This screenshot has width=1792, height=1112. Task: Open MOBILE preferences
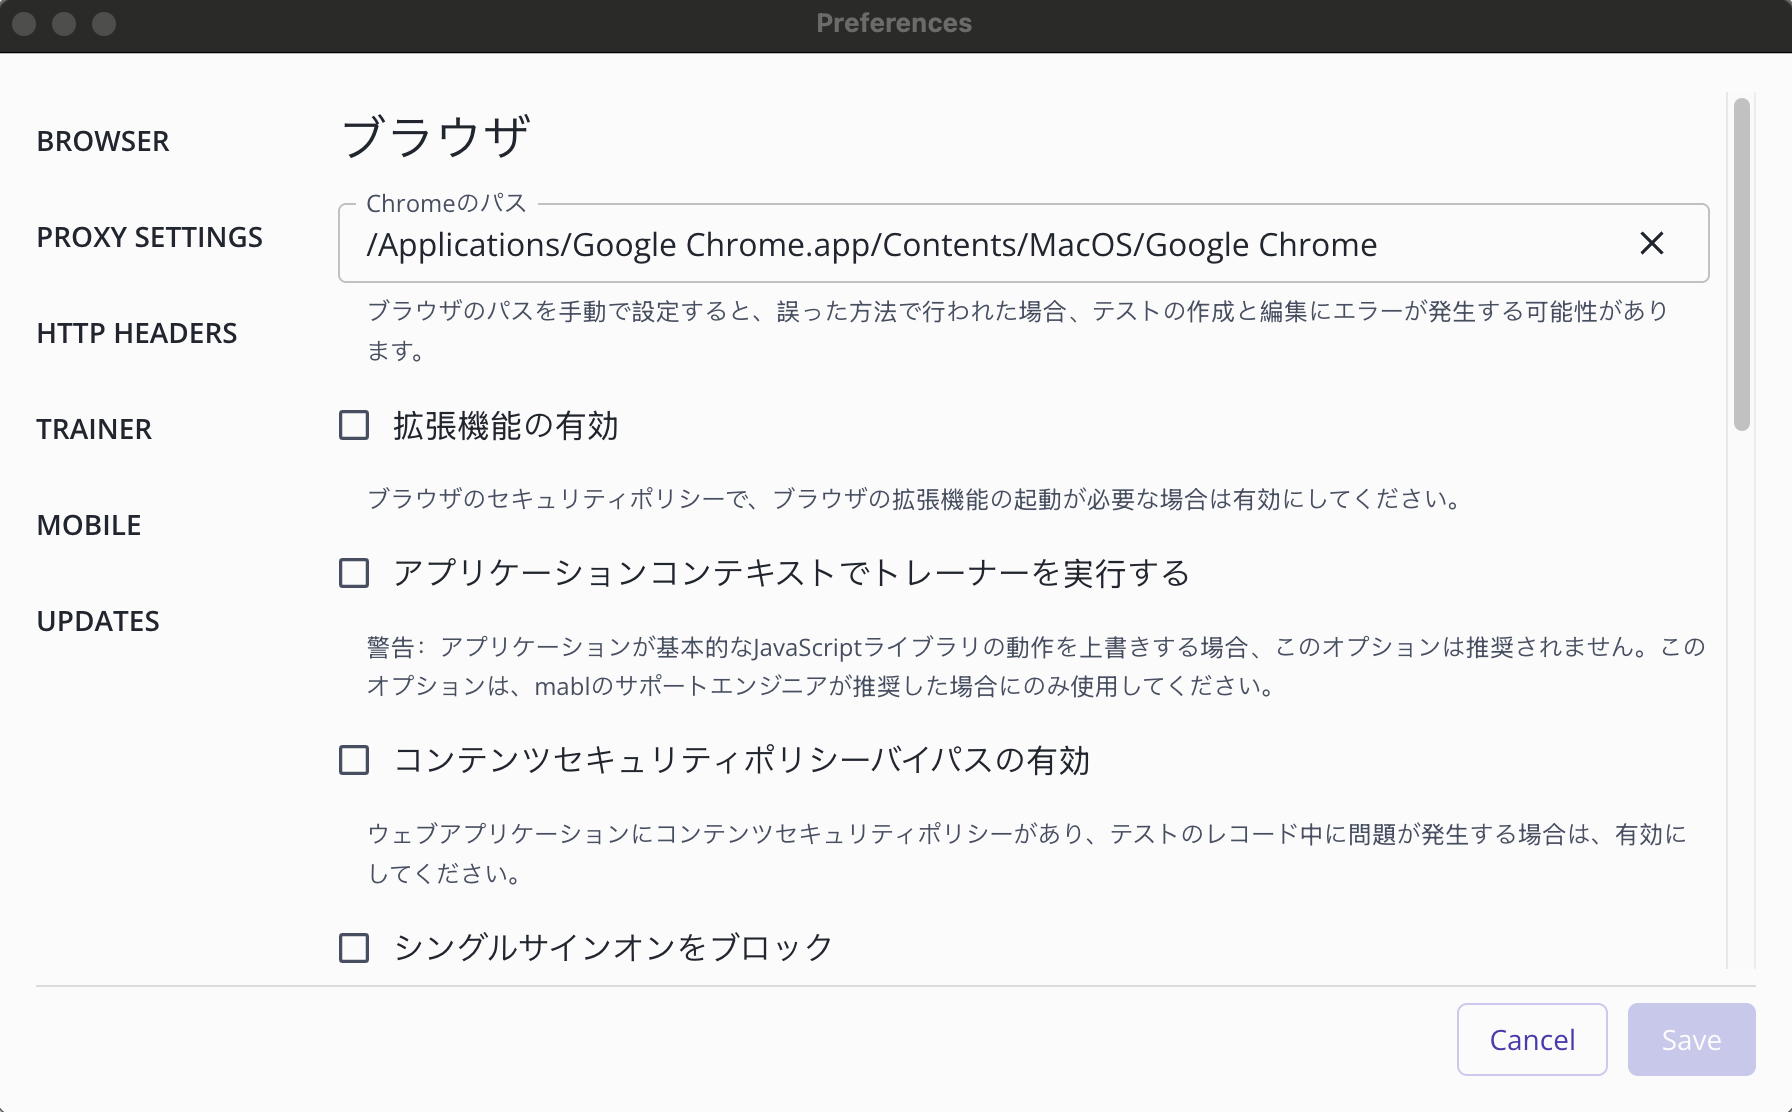point(89,525)
